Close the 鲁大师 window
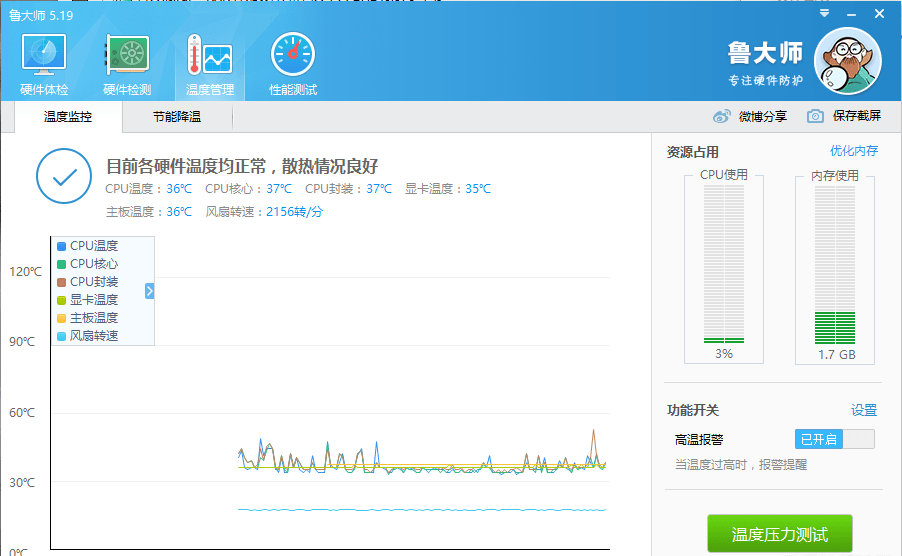Viewport: 902px width, 556px height. [880, 13]
